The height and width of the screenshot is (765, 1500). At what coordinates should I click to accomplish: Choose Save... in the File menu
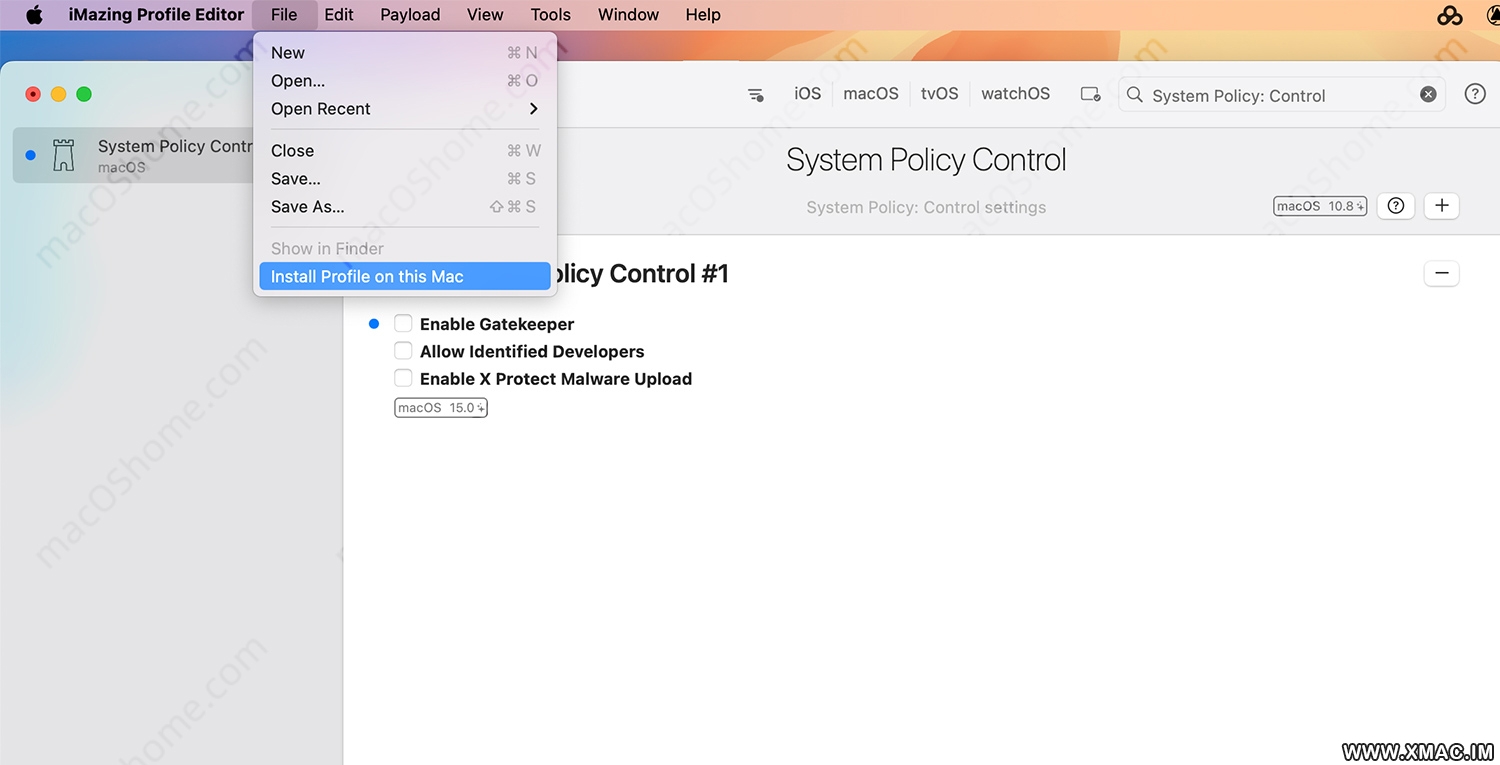point(404,179)
